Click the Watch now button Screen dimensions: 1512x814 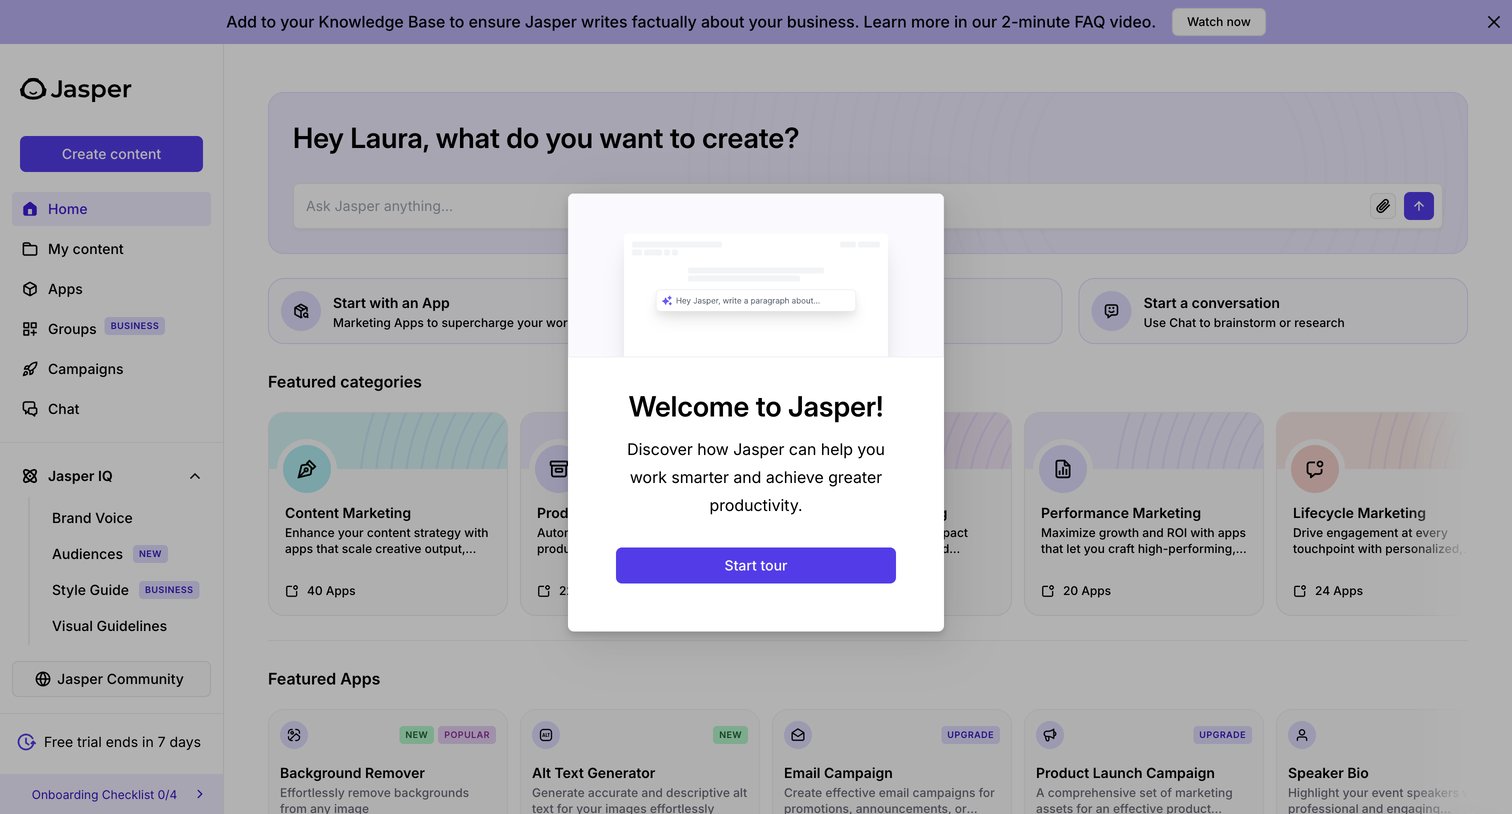tap(1218, 22)
